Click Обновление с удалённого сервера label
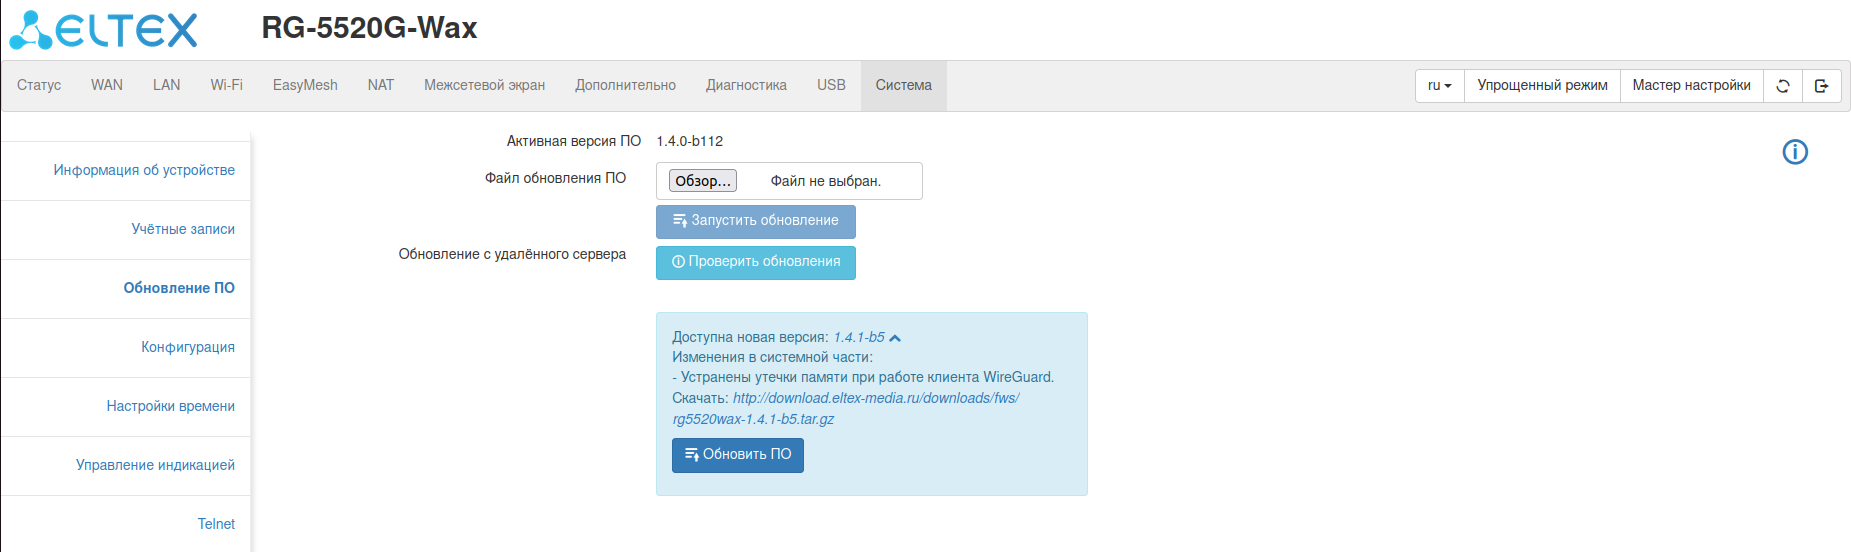This screenshot has height=552, width=1851. tap(512, 254)
